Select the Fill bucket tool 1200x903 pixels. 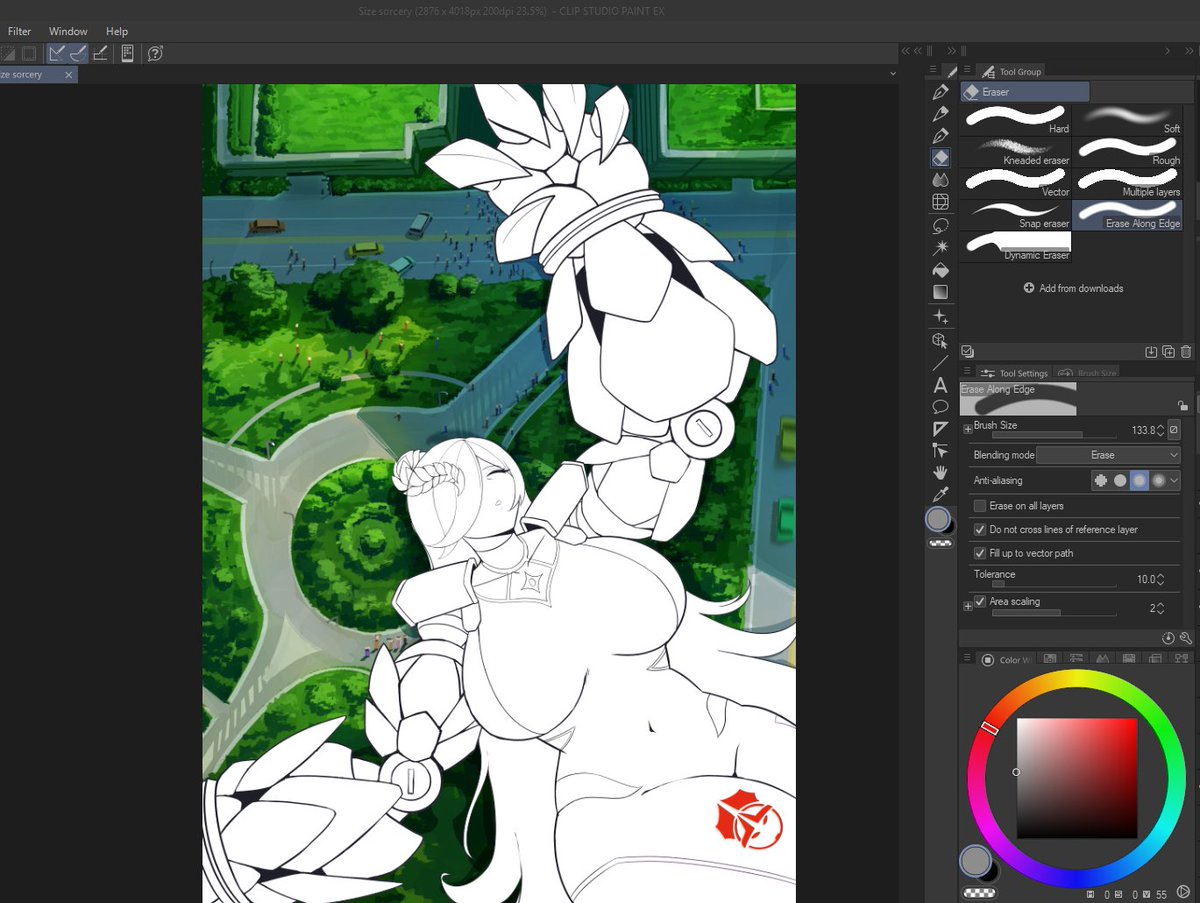pos(940,270)
